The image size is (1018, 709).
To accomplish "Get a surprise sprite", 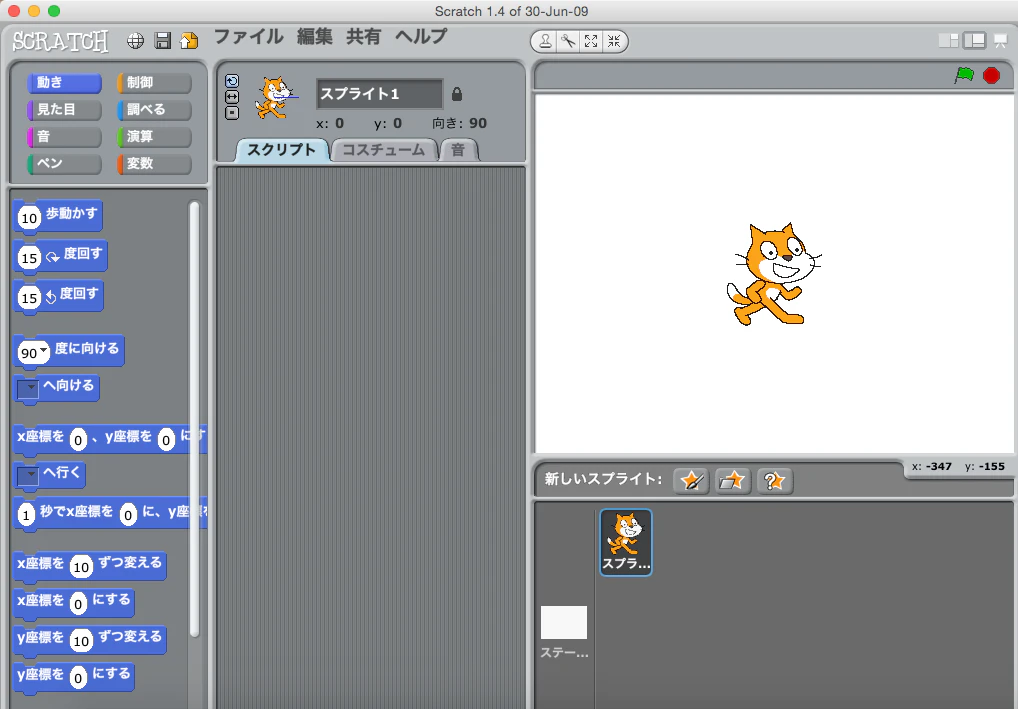I will tap(774, 481).
